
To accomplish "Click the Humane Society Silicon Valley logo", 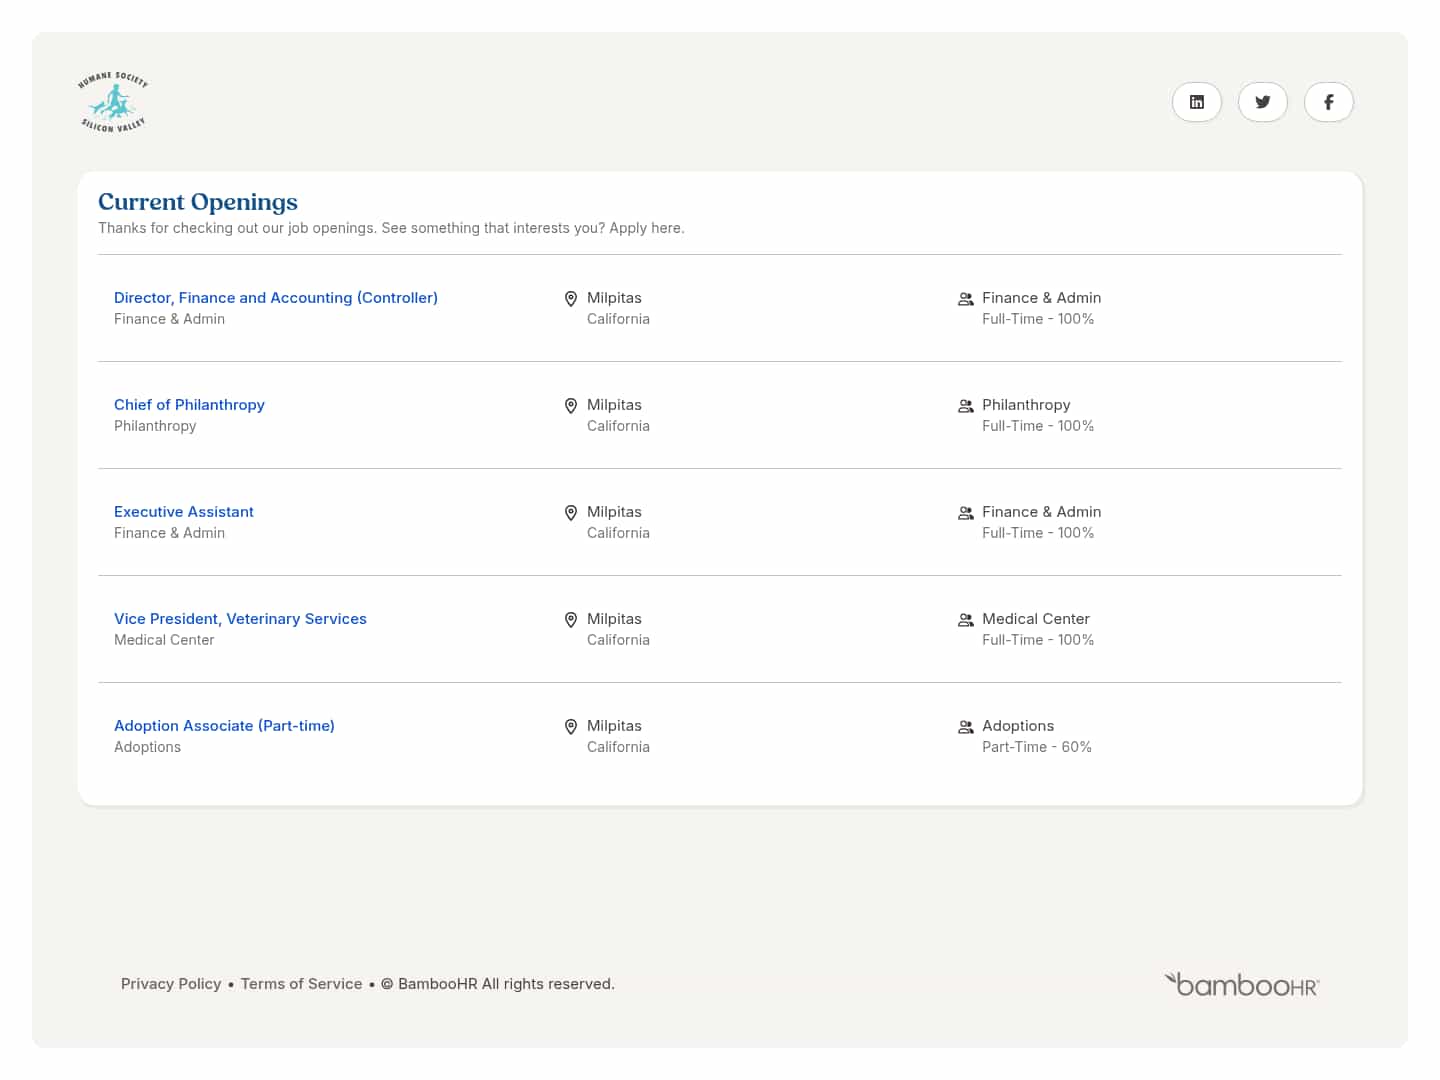I will (113, 102).
